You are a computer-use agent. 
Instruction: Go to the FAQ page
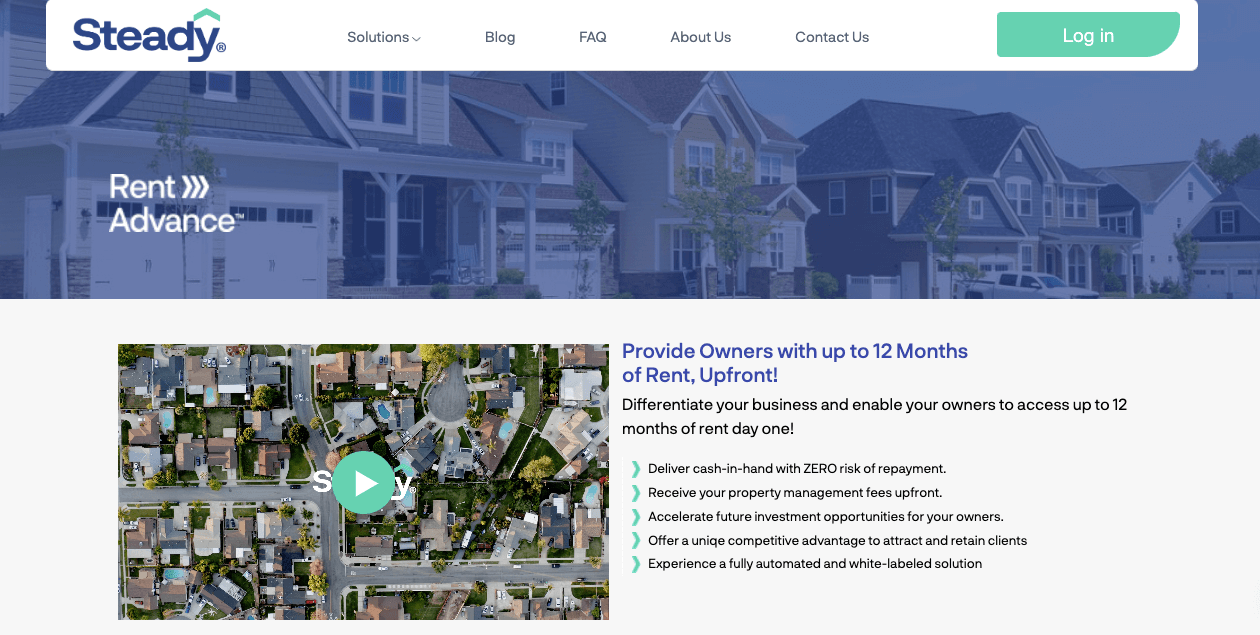click(593, 37)
